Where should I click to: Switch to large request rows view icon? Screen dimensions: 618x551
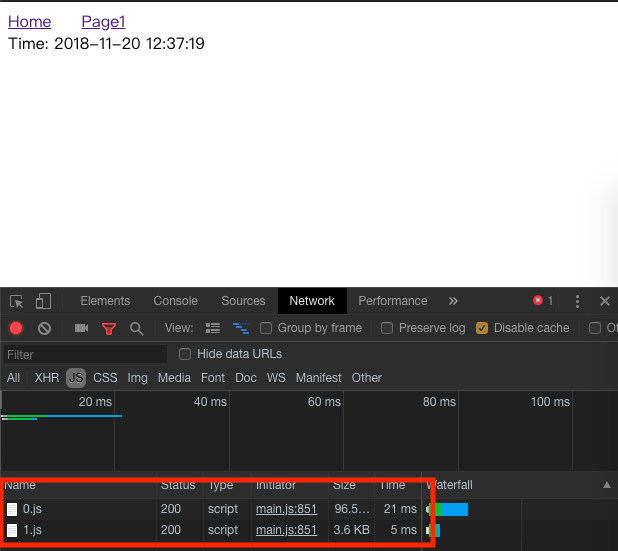pos(213,328)
